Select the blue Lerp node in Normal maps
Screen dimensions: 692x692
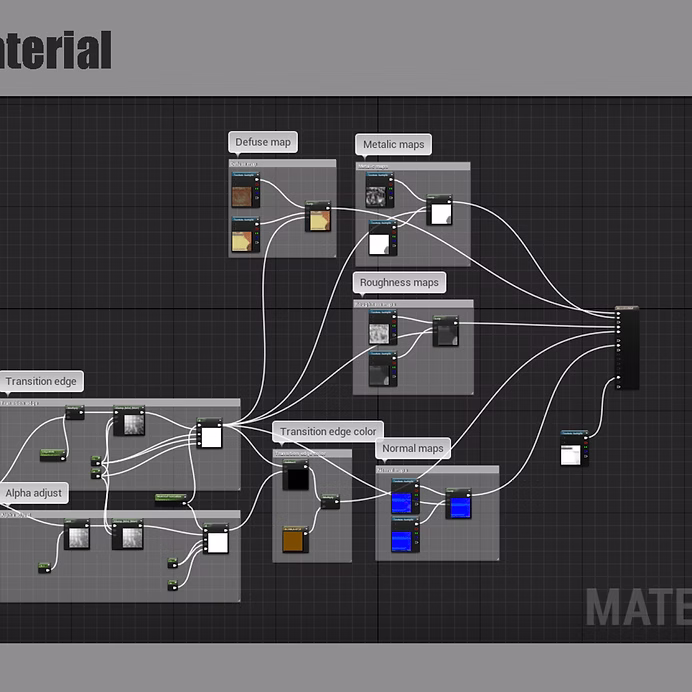tap(459, 504)
